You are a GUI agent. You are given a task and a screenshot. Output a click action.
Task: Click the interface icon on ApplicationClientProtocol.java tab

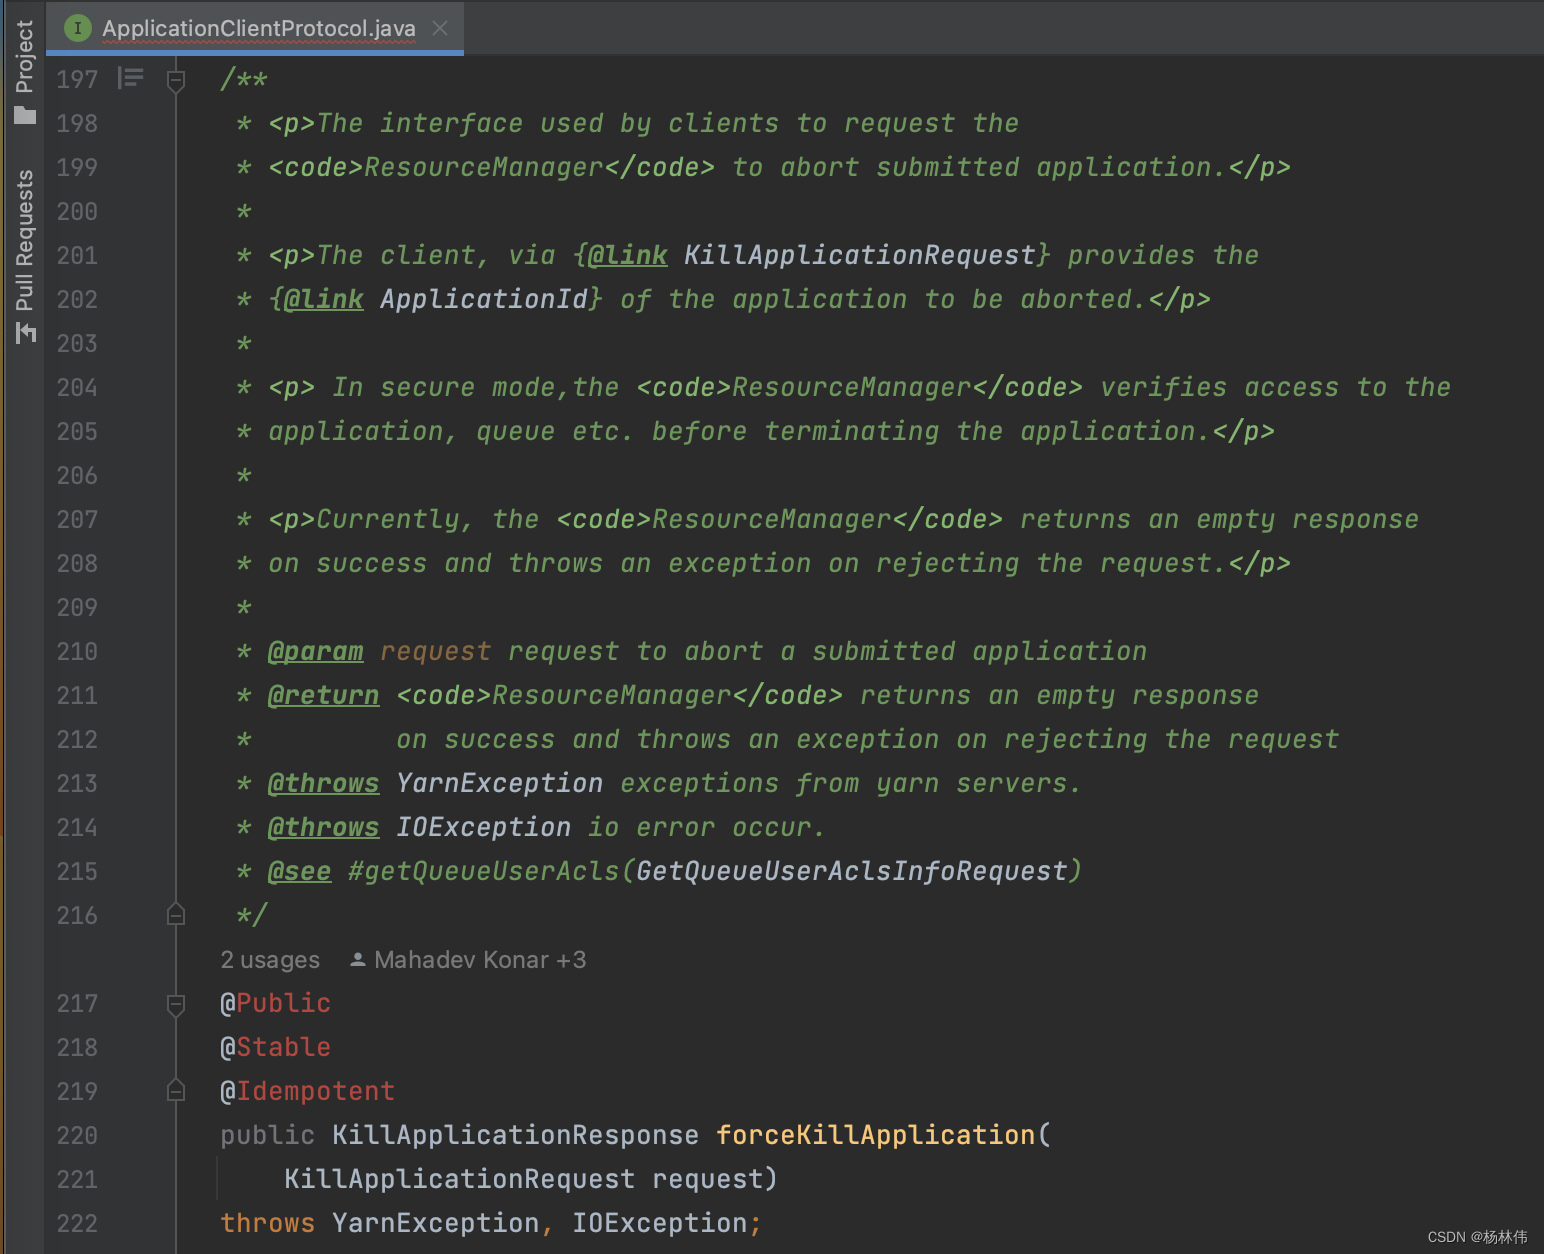78,28
